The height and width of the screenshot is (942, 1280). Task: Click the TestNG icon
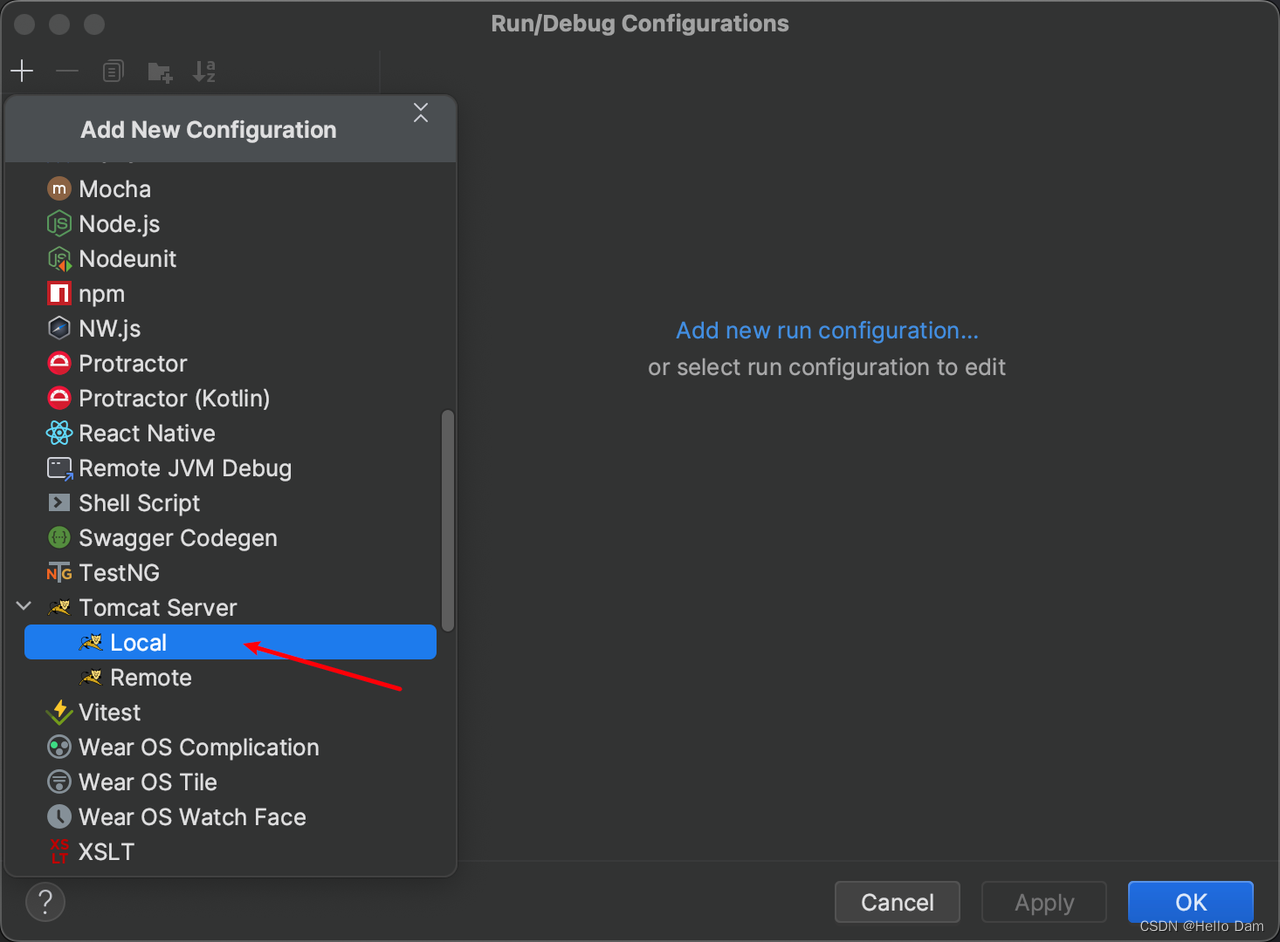click(60, 573)
